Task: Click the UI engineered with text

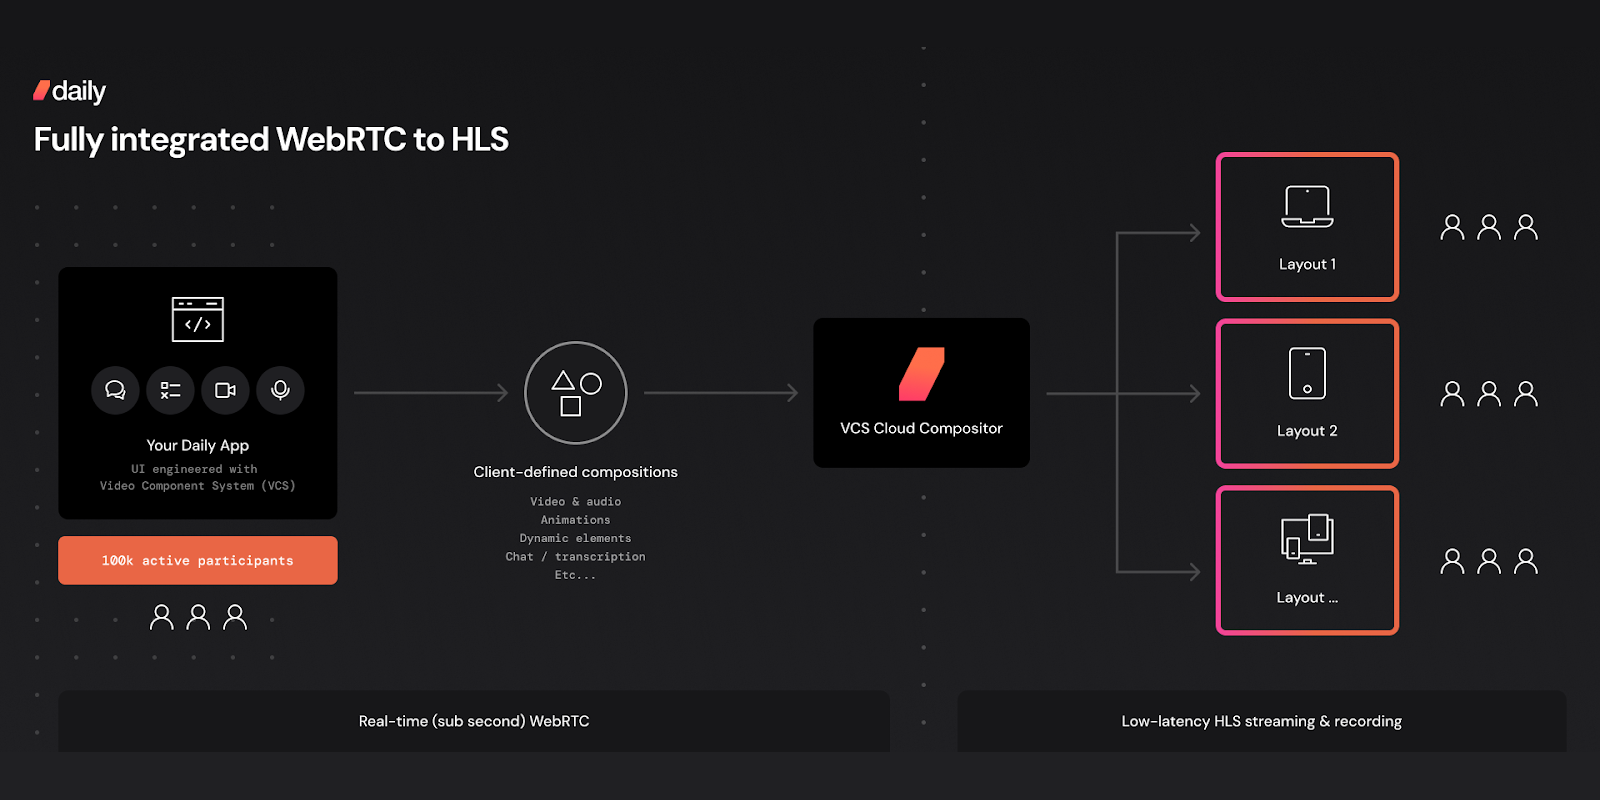Action: point(194,469)
